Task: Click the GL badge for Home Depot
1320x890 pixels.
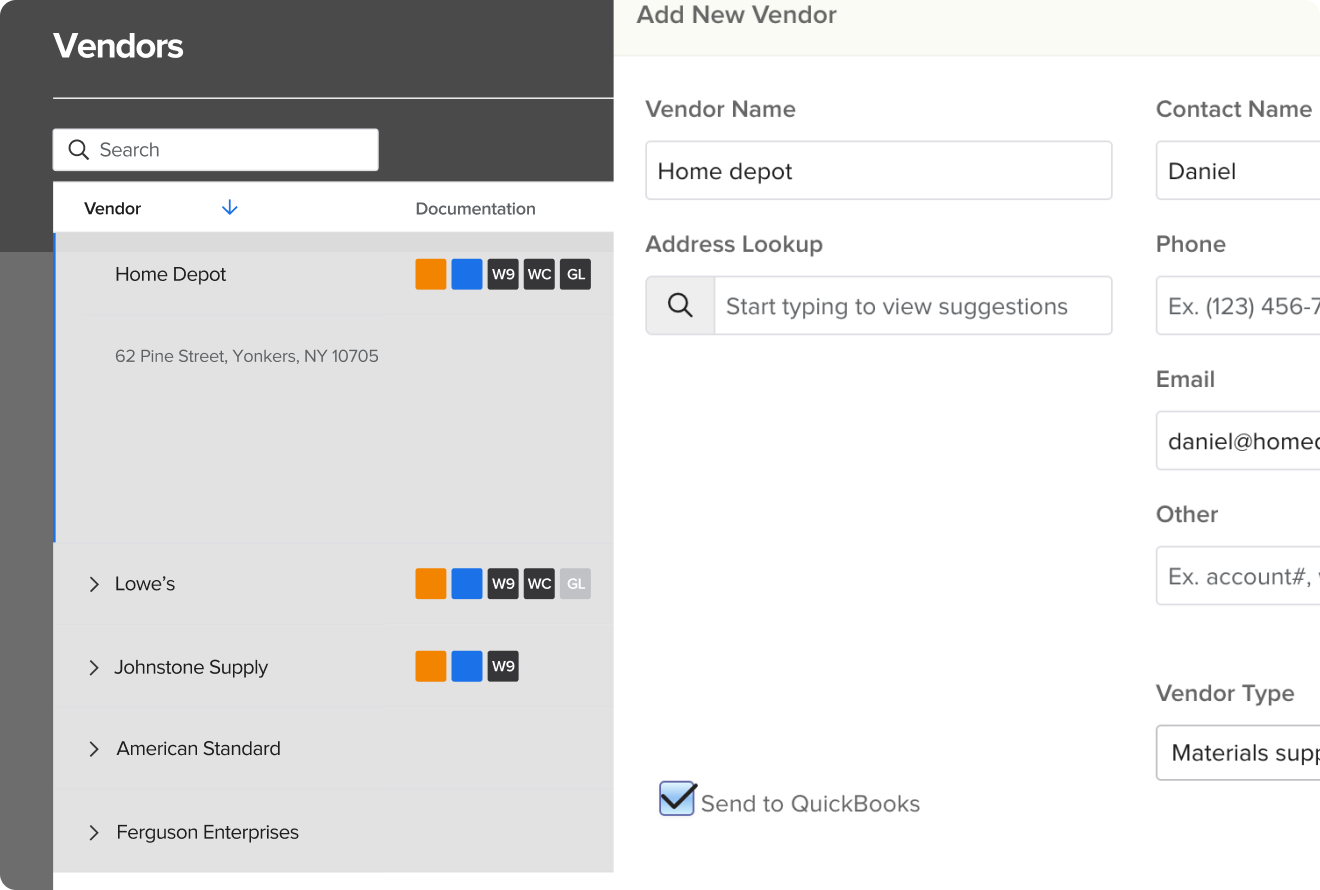Action: coord(575,274)
